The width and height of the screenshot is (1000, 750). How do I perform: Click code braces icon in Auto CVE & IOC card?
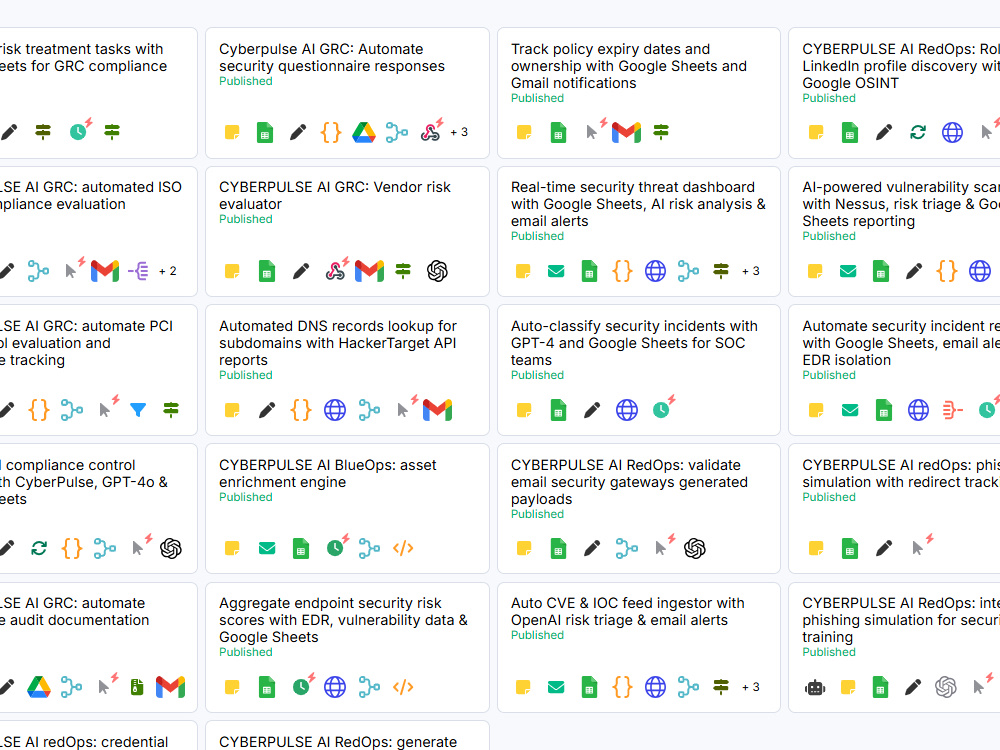click(622, 687)
